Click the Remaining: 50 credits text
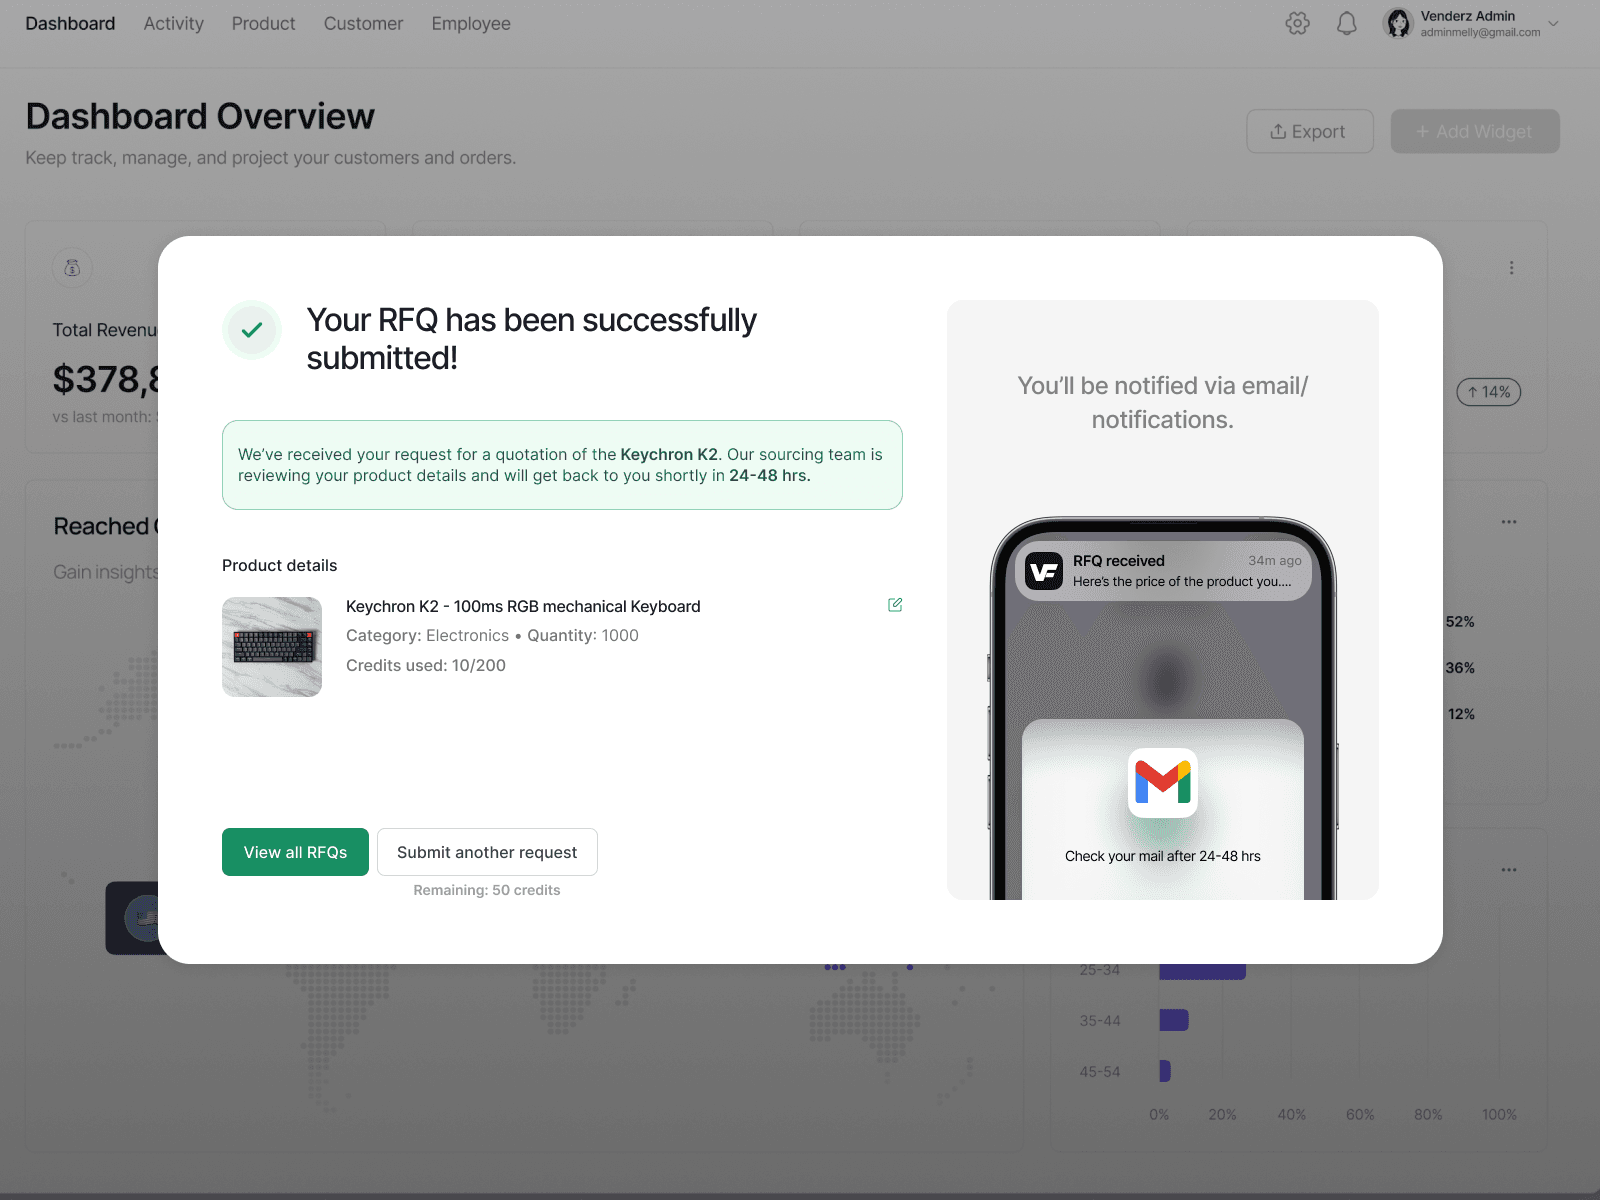This screenshot has height=1200, width=1600. point(487,890)
